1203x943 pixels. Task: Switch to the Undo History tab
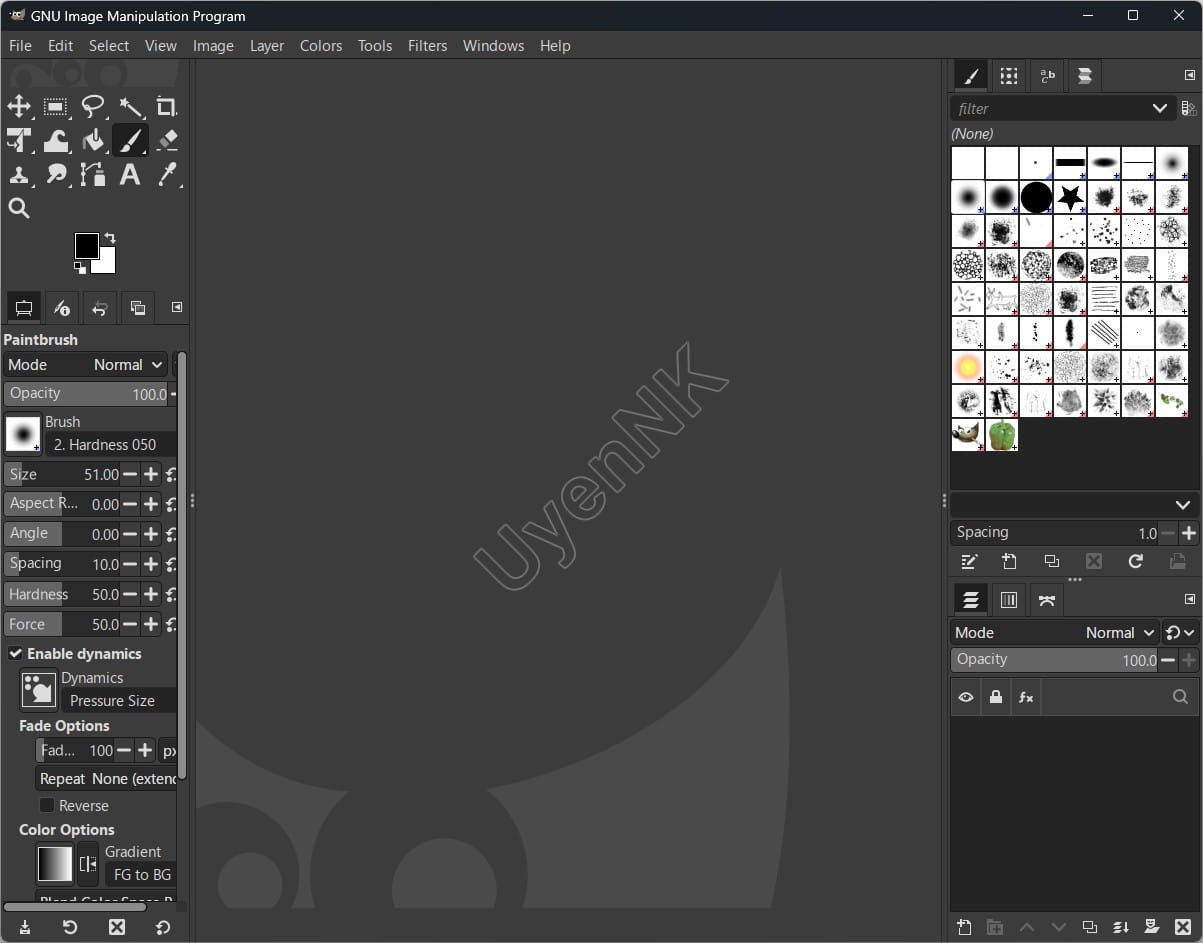click(x=100, y=308)
